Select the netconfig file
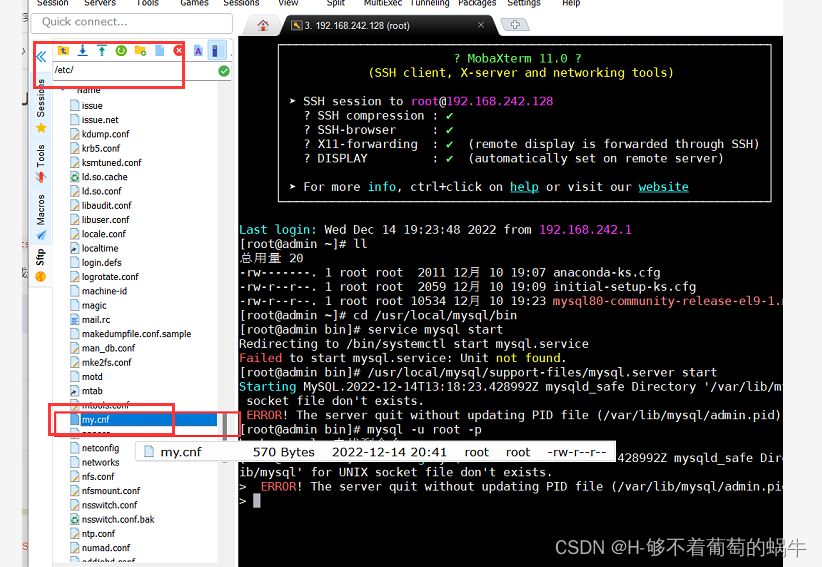The image size is (822, 567). point(100,448)
